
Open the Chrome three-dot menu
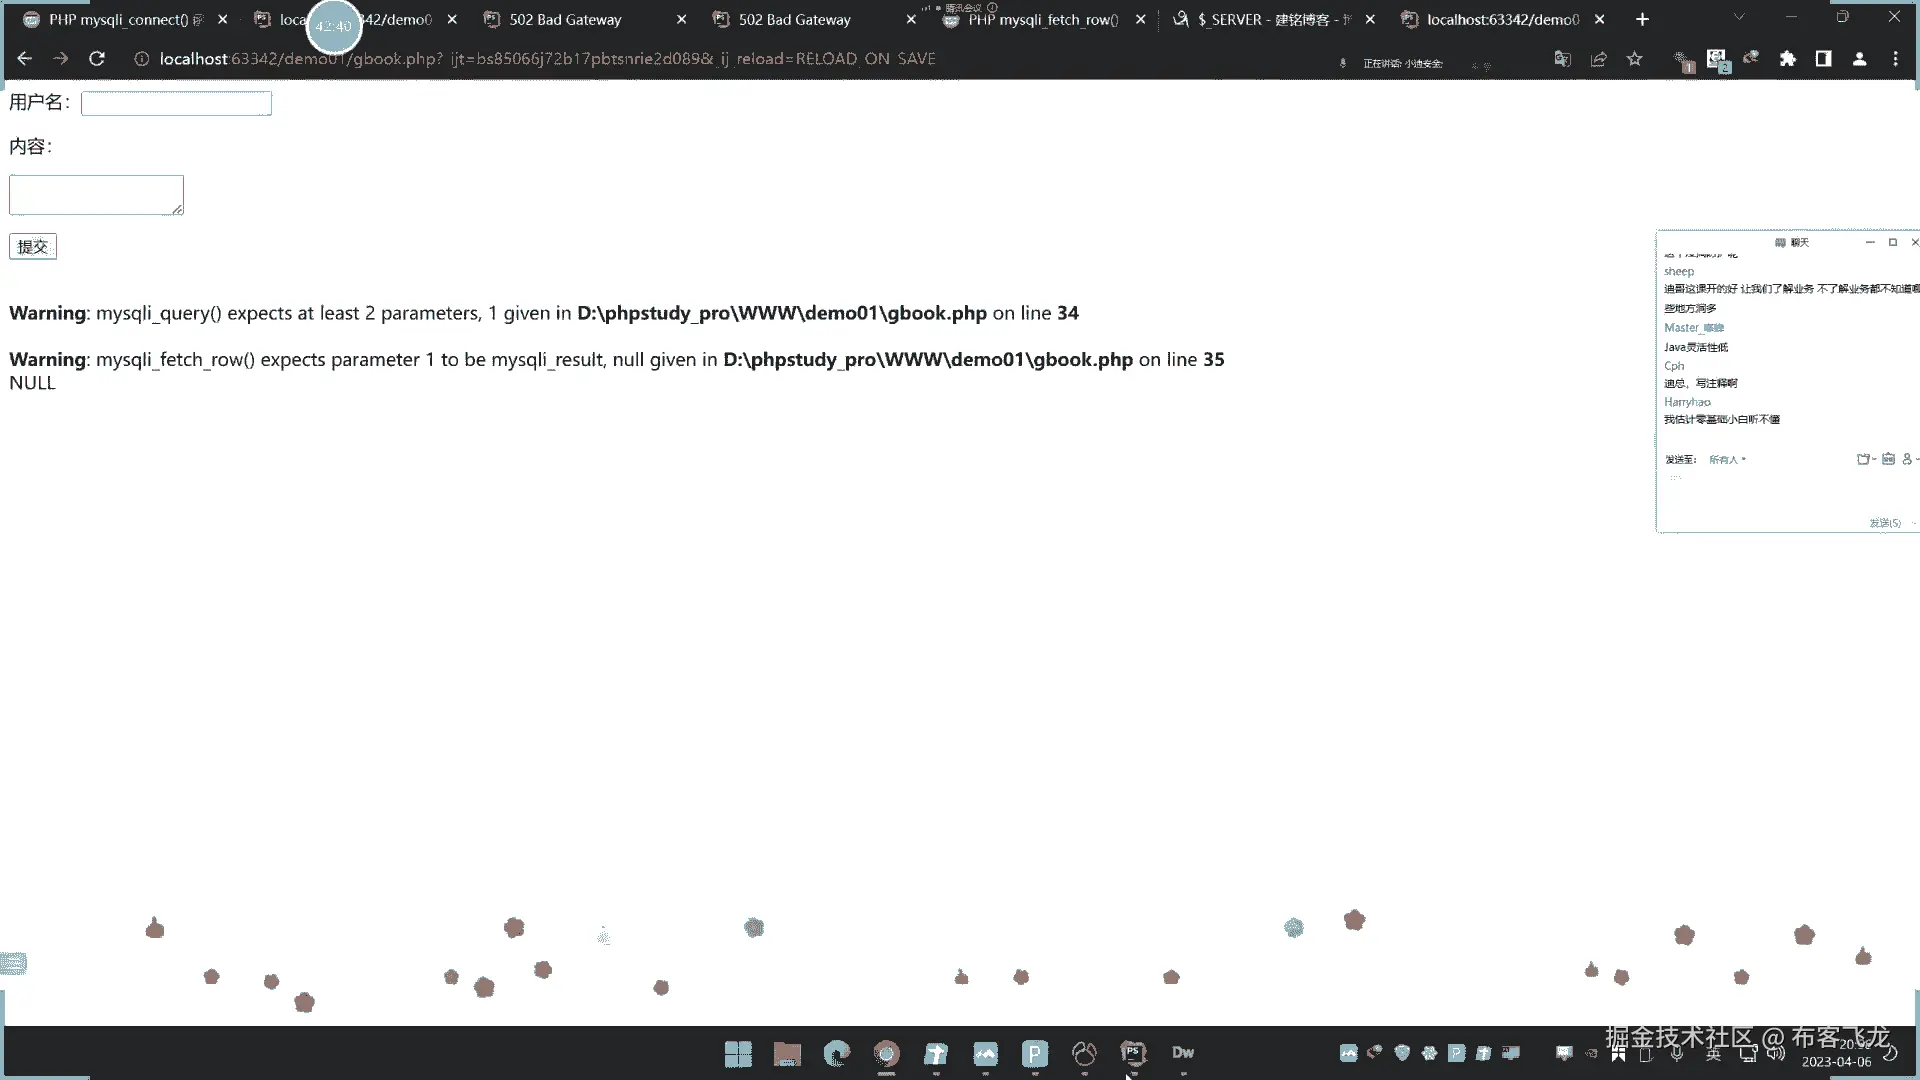point(1895,59)
